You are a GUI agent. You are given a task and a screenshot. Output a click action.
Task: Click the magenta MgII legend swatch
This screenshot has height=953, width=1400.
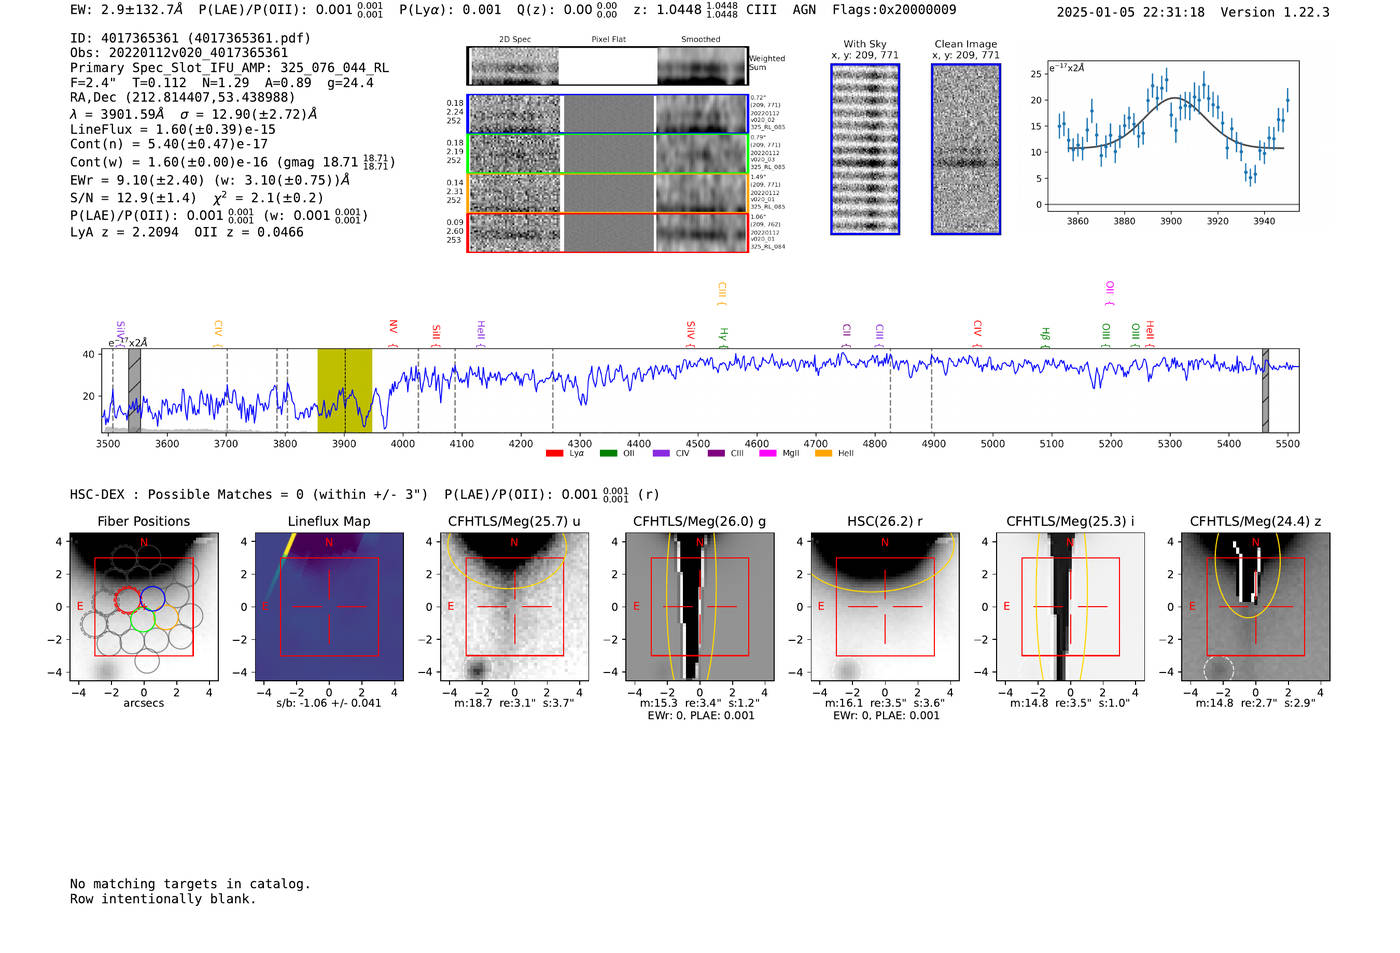coord(768,453)
